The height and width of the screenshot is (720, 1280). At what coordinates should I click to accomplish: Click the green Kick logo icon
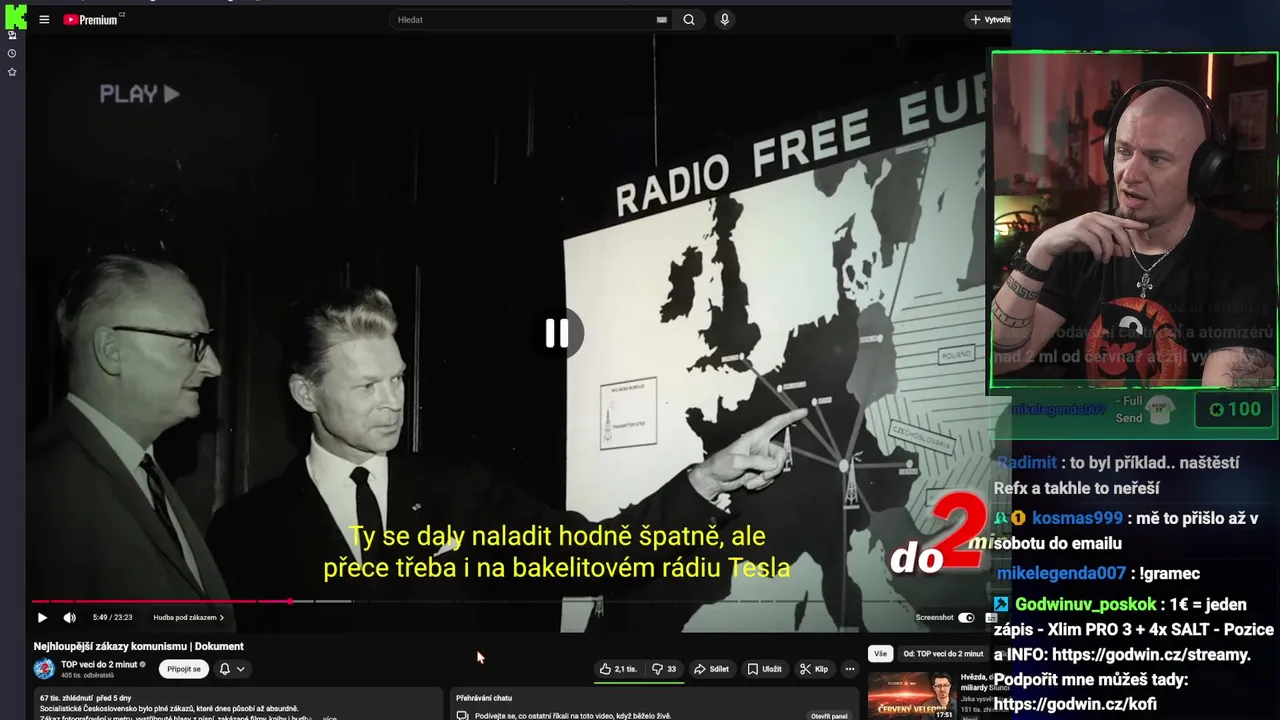point(16,17)
